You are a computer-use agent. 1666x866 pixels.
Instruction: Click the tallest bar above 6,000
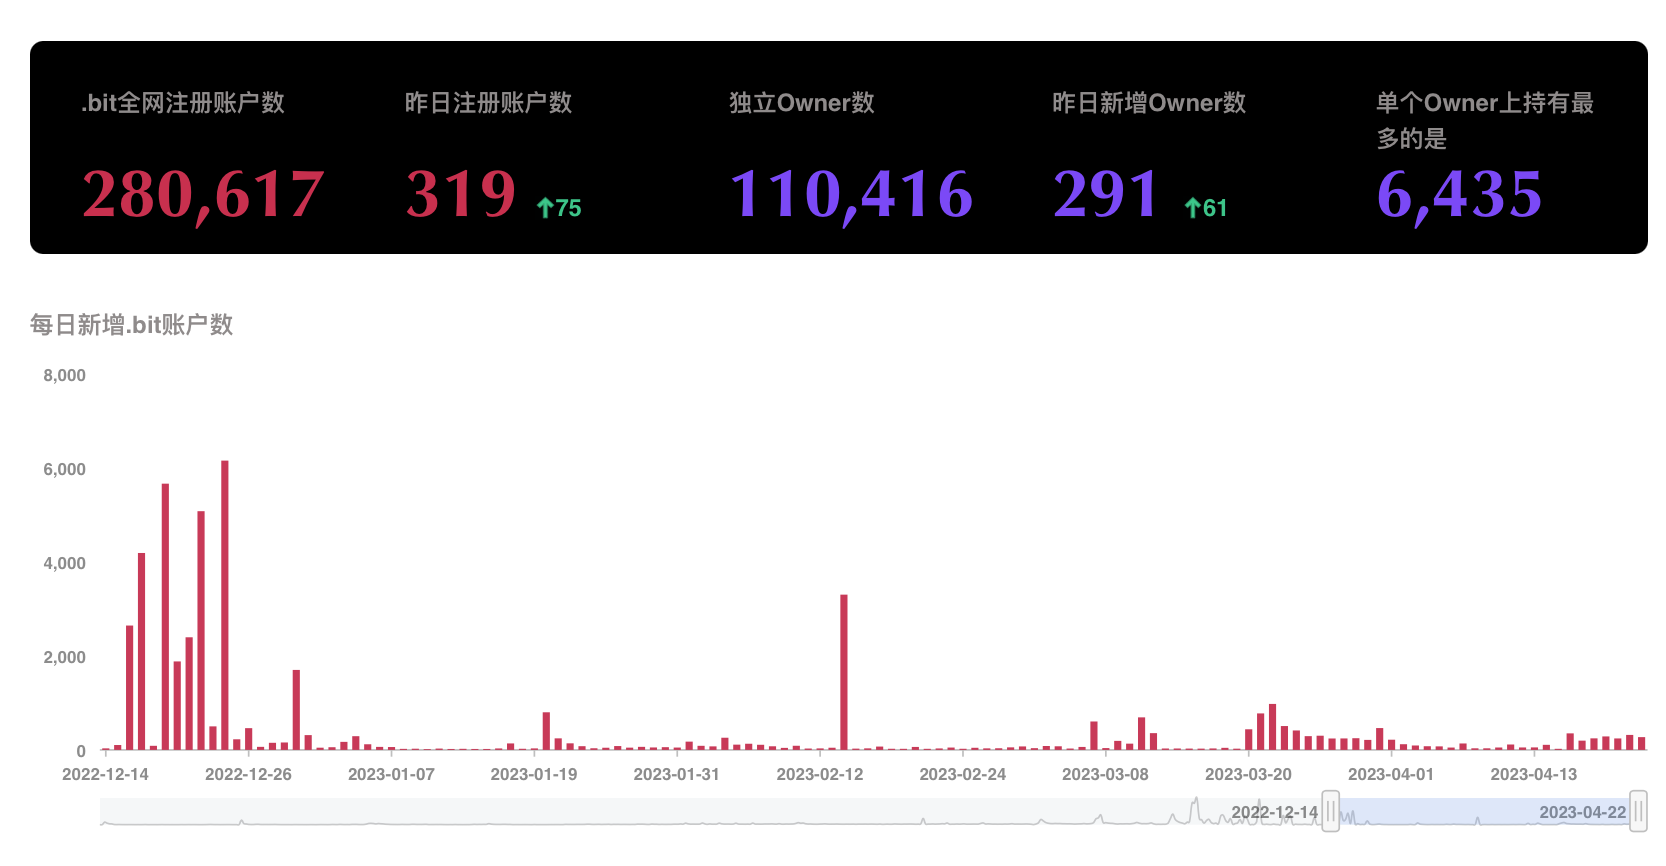click(x=225, y=605)
